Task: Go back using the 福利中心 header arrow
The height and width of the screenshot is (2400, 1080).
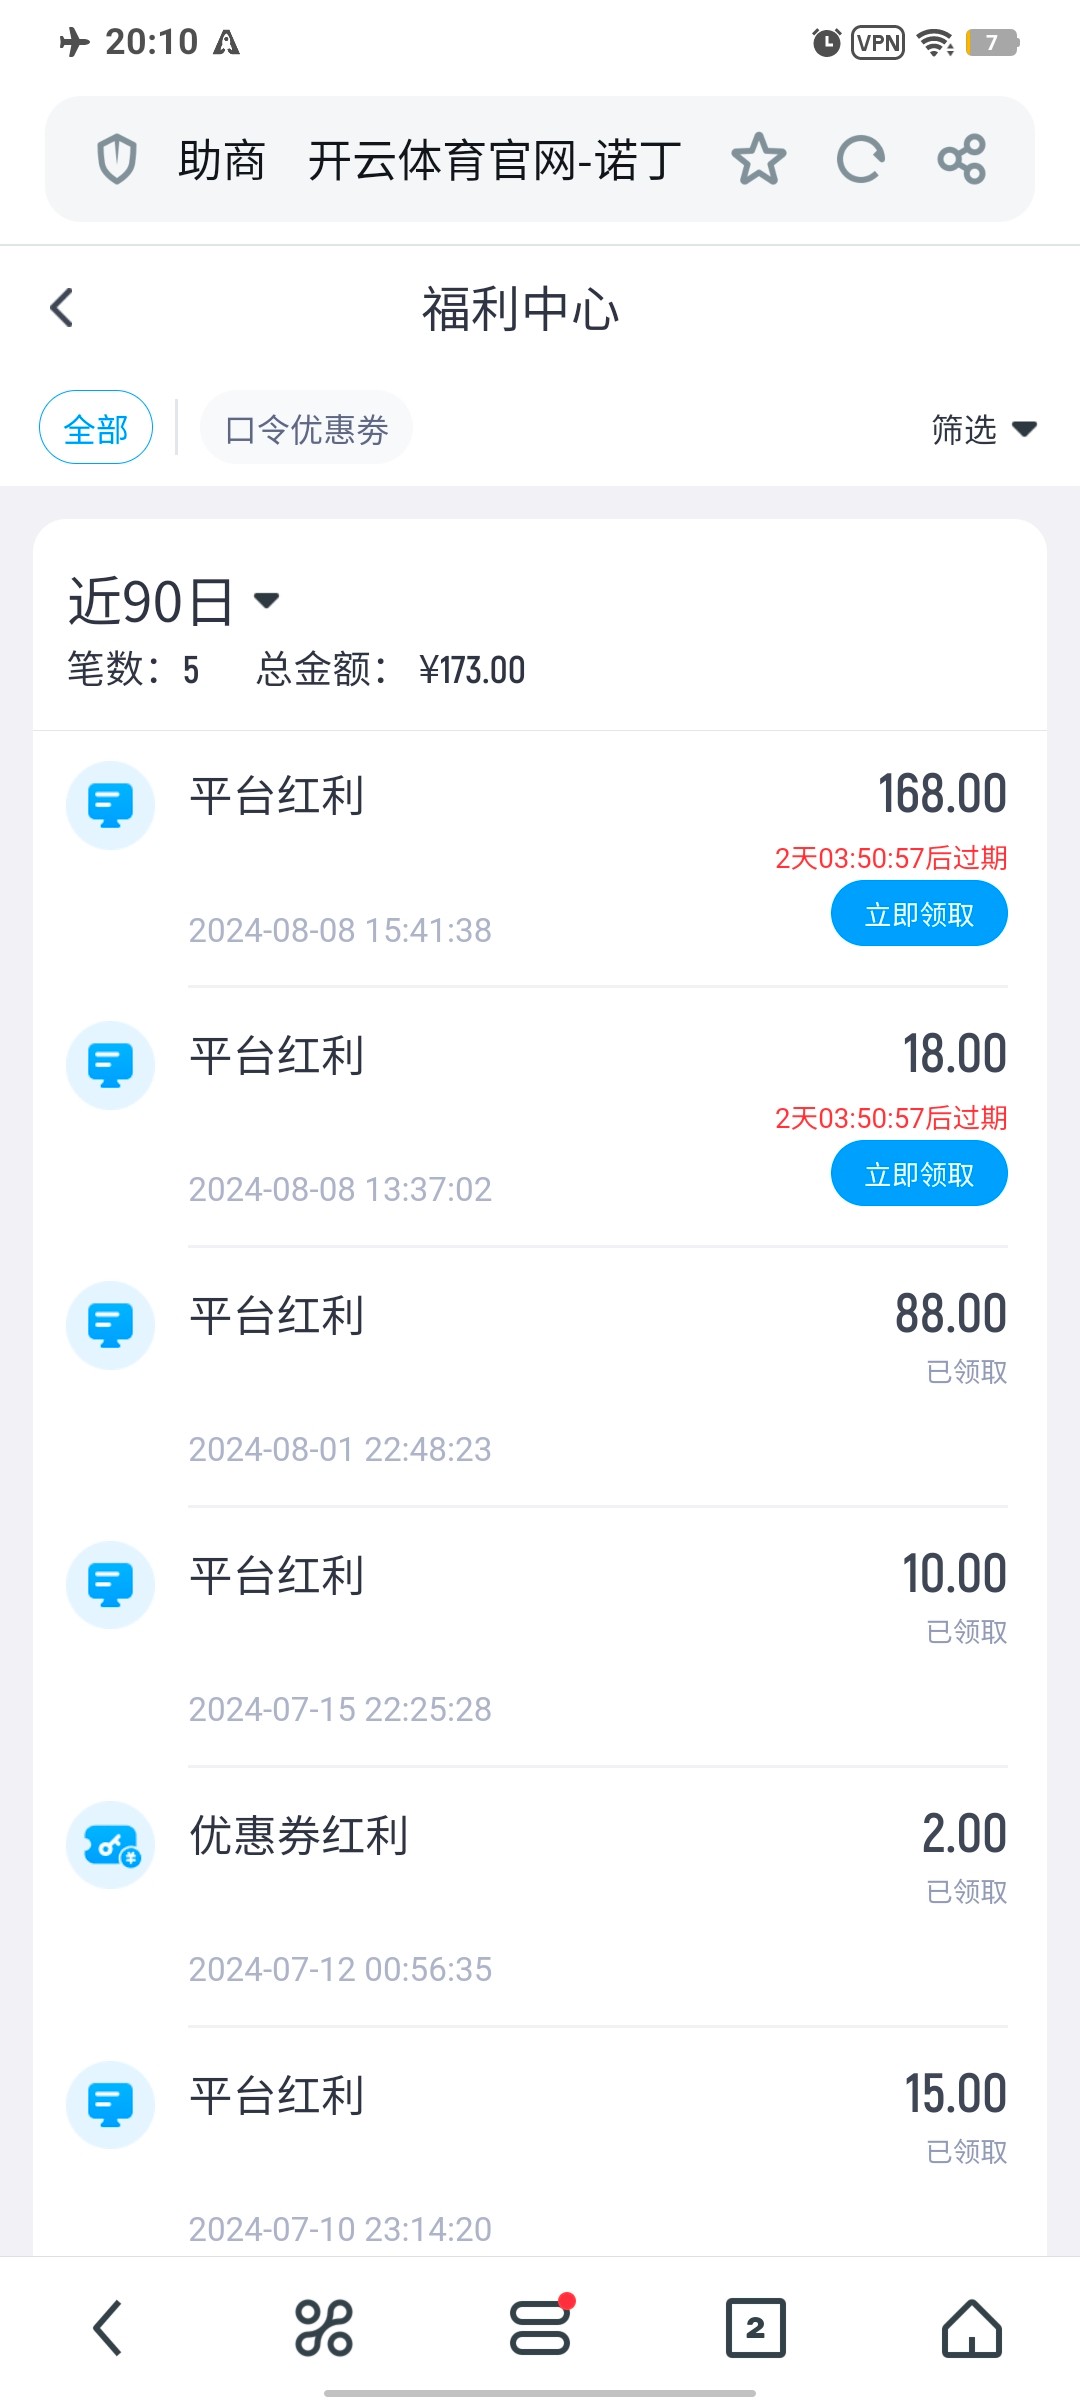Action: point(62,308)
